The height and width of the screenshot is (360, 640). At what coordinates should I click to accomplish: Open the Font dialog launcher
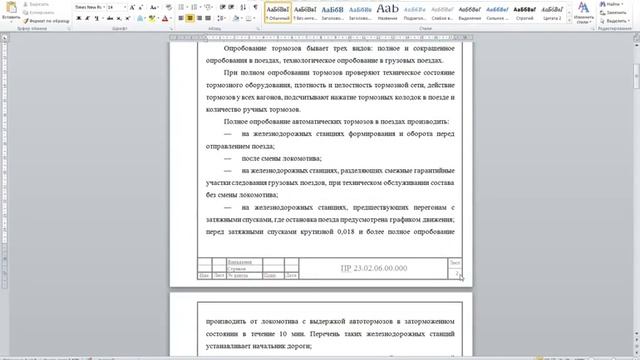click(x=171, y=29)
